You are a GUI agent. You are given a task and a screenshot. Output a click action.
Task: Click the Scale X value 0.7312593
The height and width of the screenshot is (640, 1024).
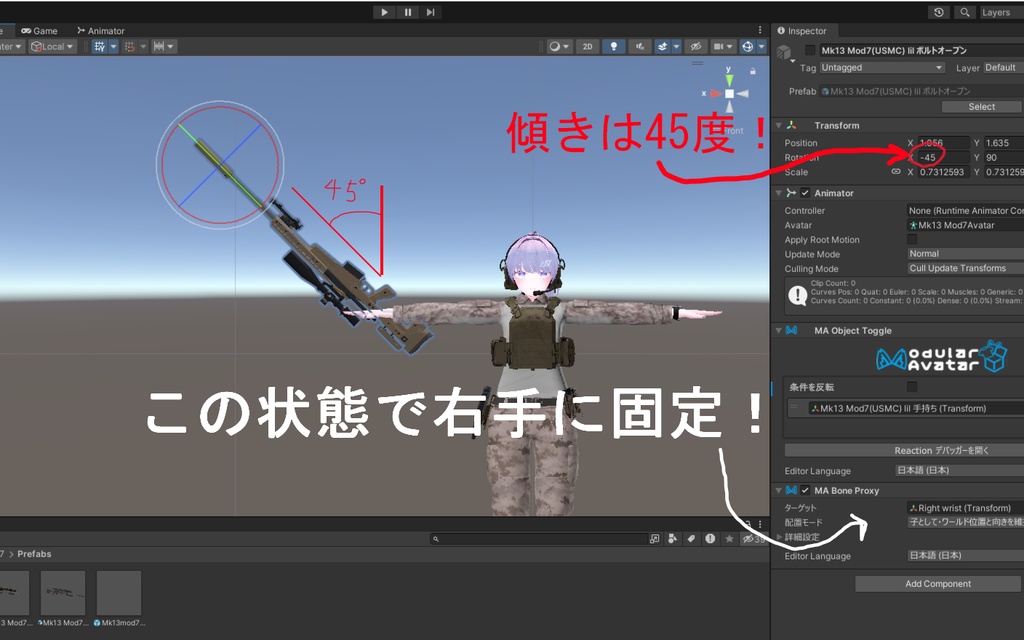coord(944,172)
